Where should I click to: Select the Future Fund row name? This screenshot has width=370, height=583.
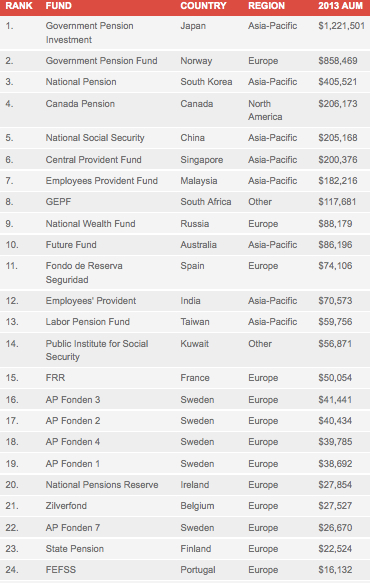71,245
